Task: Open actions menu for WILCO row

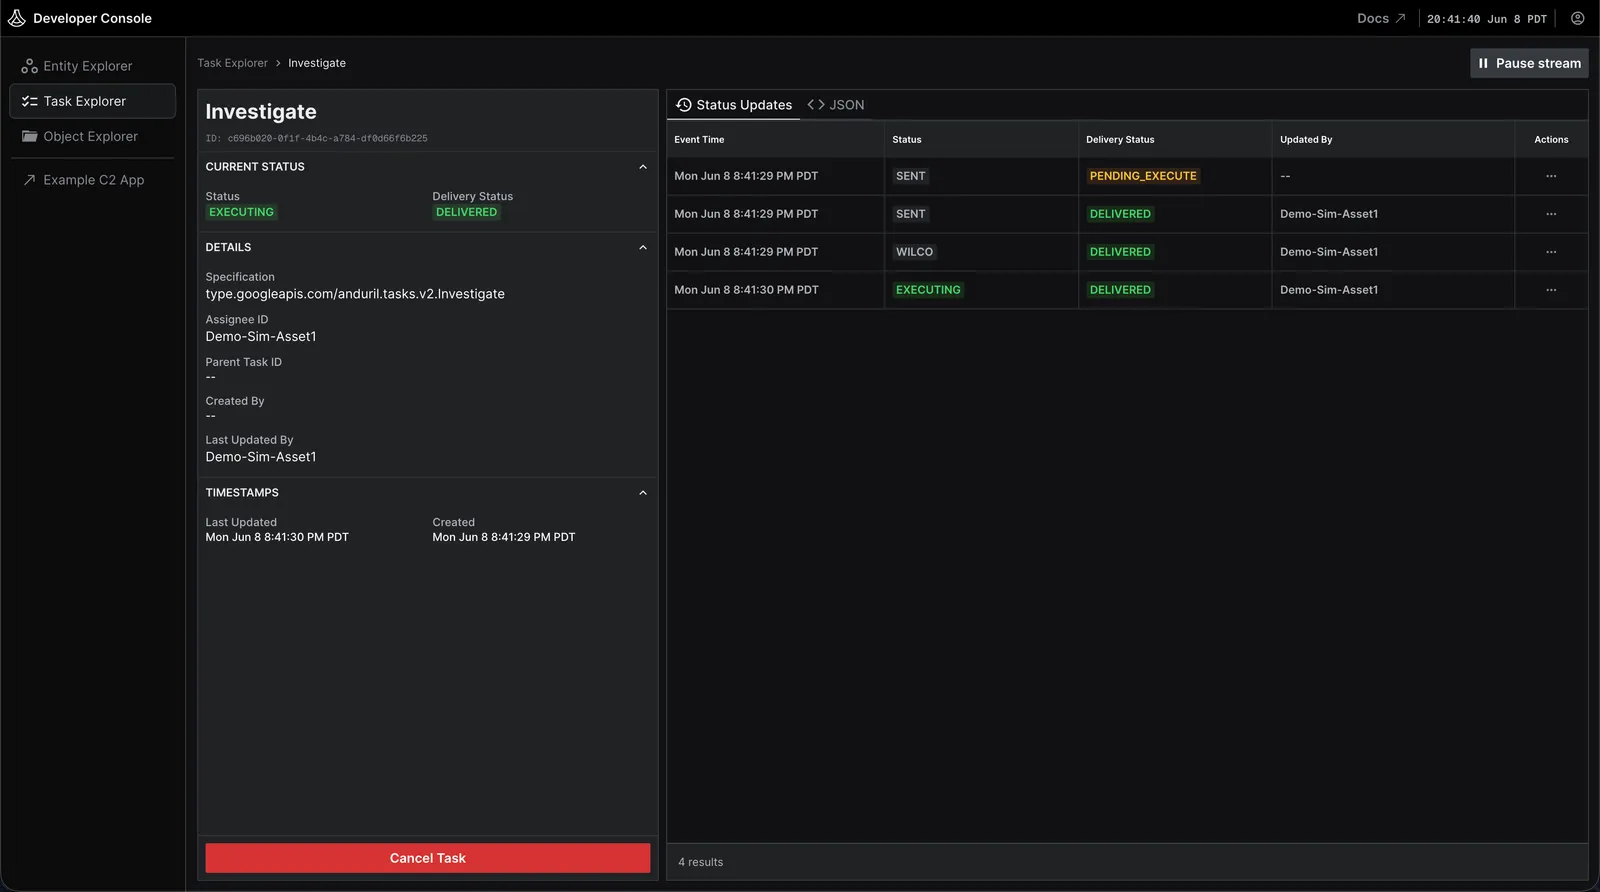Action: [x=1551, y=252]
